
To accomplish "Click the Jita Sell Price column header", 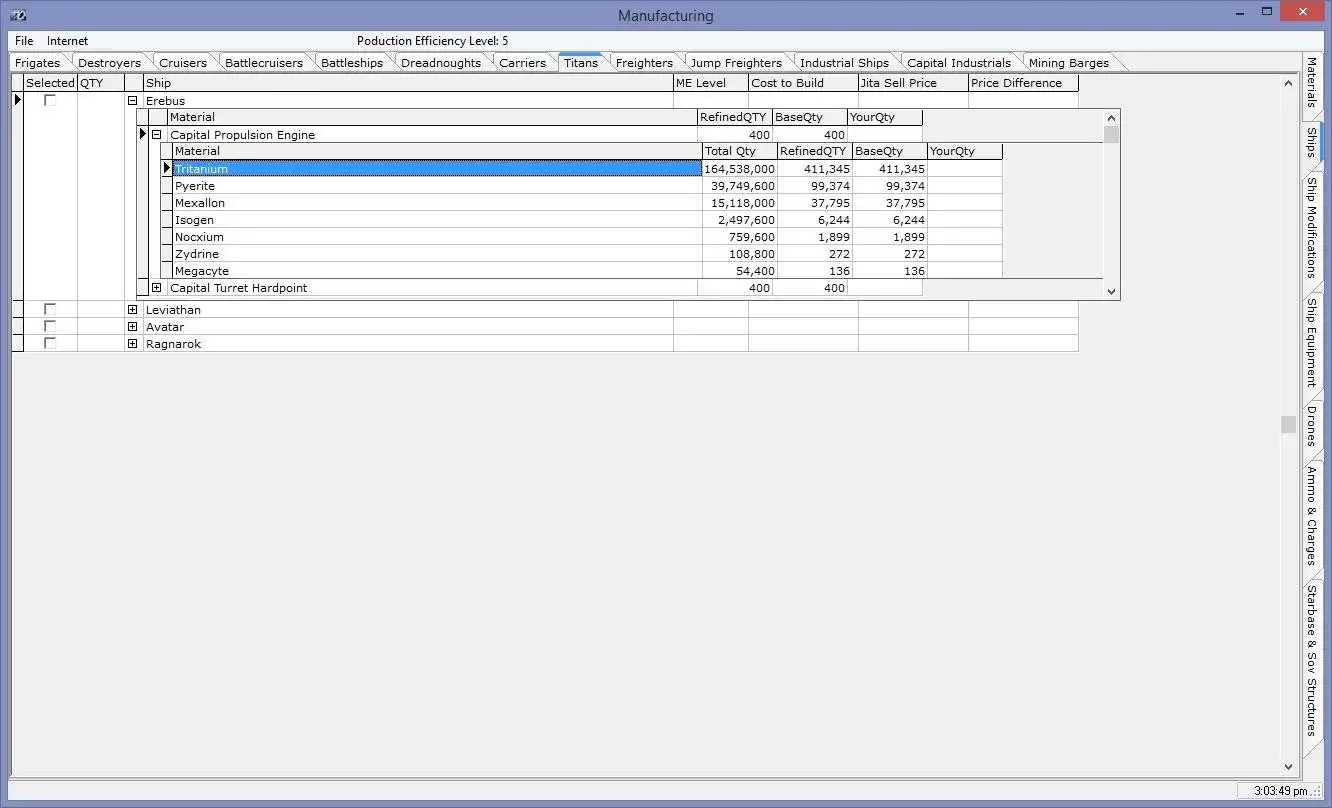I will [x=913, y=83].
